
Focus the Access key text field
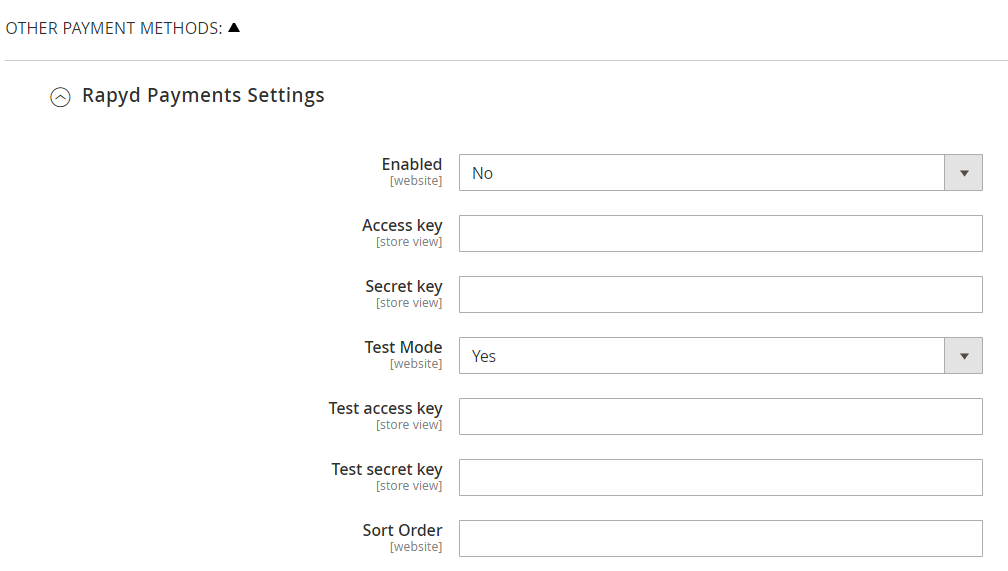[x=720, y=234]
